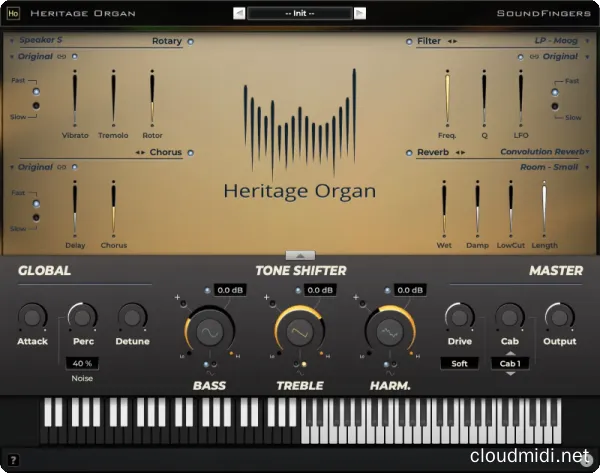Go to the previous preset with left arrow
This screenshot has width=600, height=473.
[239, 13]
